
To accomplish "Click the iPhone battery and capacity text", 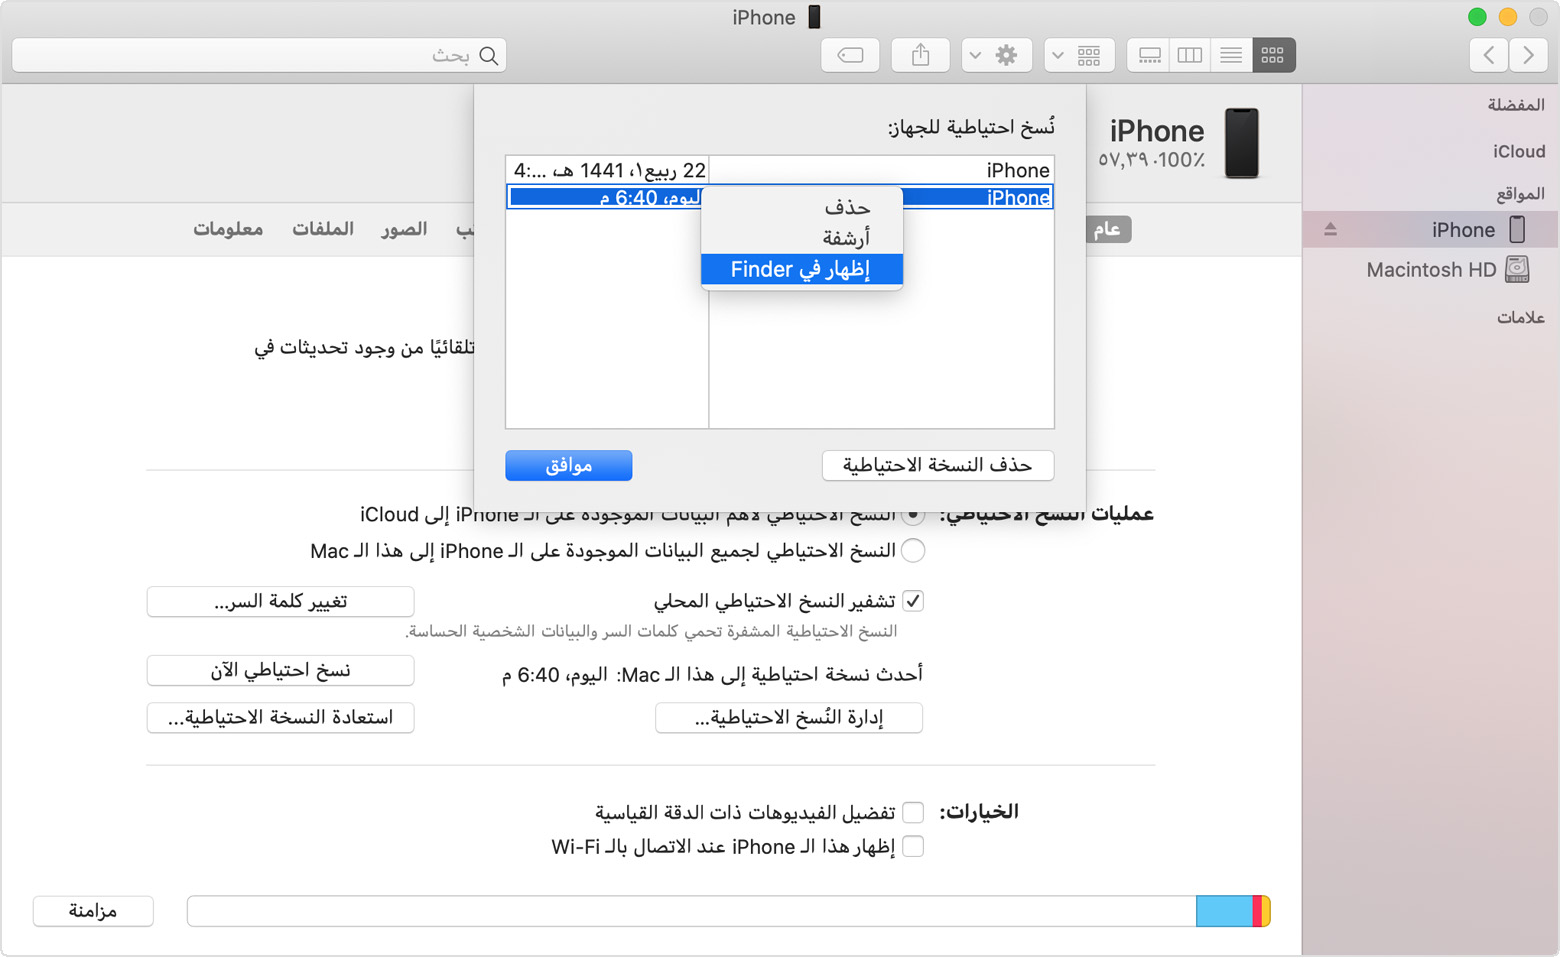I will 1151,160.
